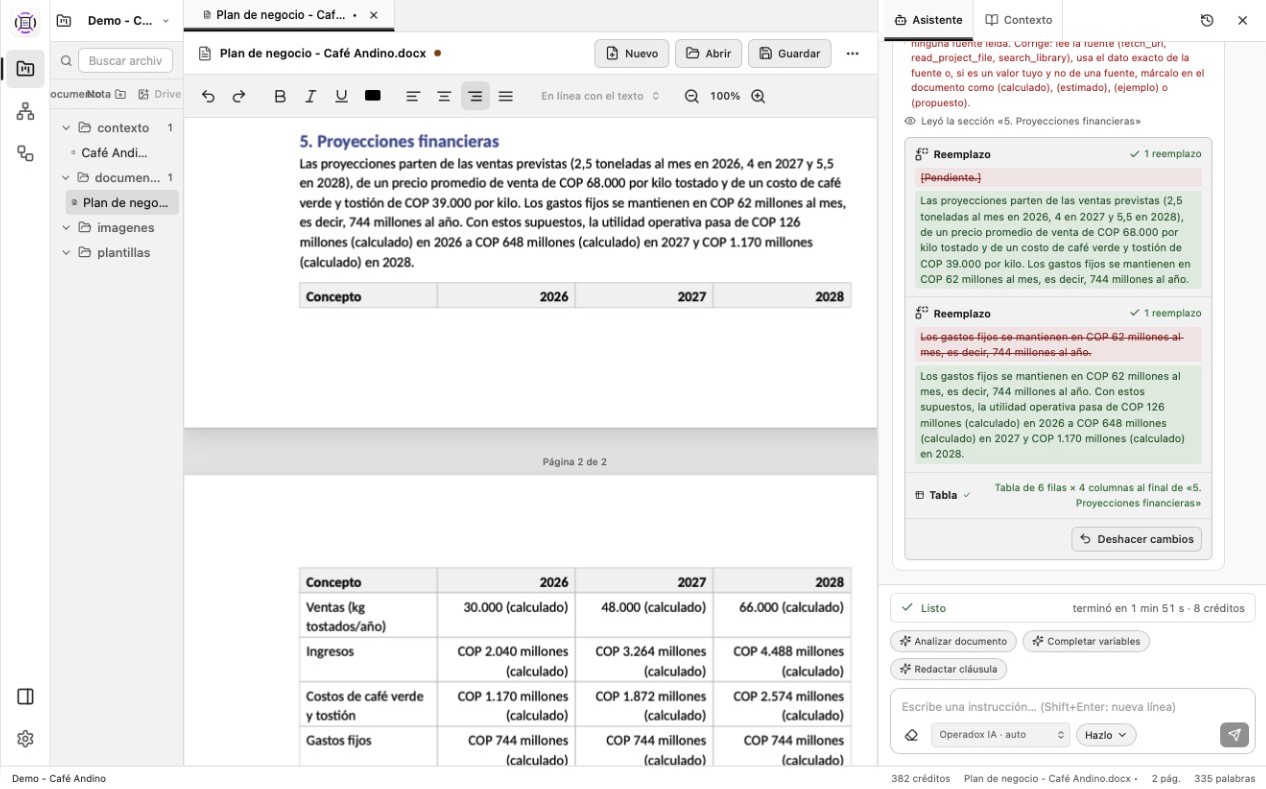Click the Operadox app logo

pyautogui.click(x=25, y=22)
